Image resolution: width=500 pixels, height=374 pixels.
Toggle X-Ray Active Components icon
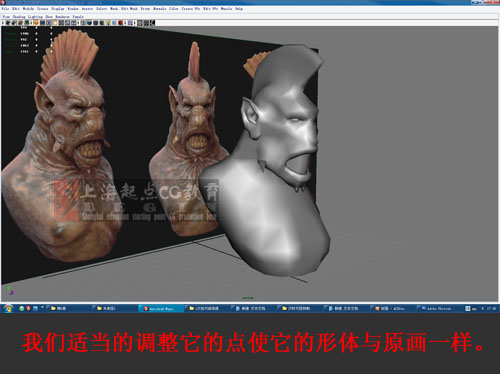click(146, 23)
